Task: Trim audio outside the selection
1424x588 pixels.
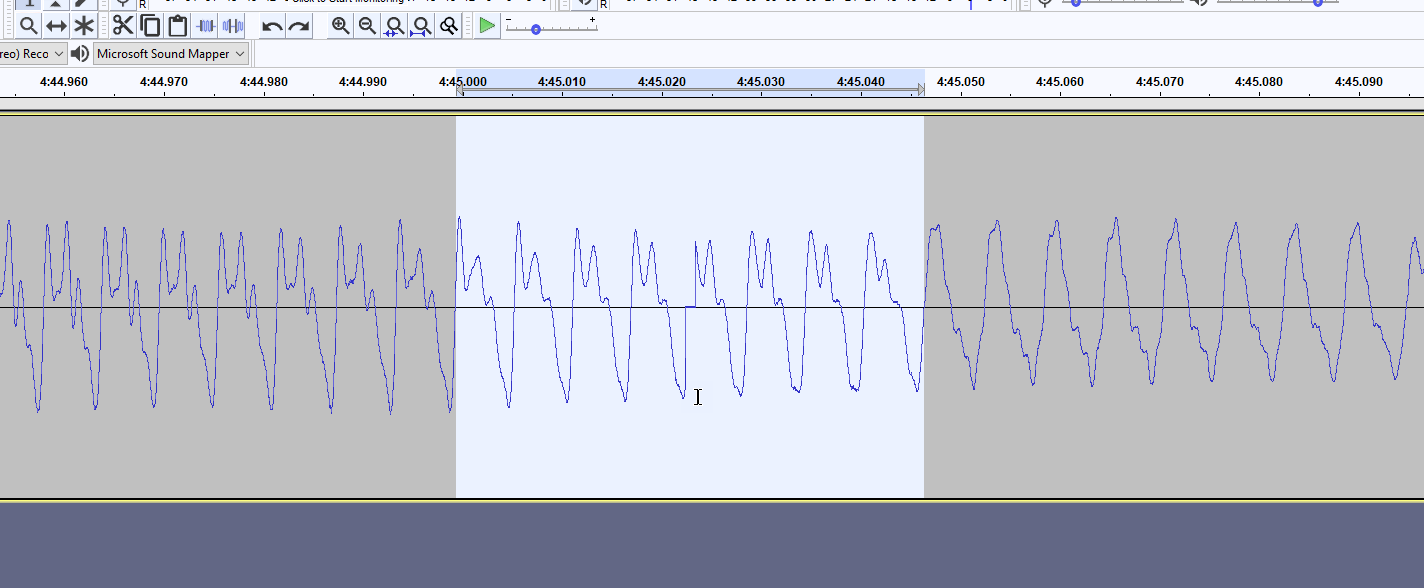Action: click(x=206, y=25)
